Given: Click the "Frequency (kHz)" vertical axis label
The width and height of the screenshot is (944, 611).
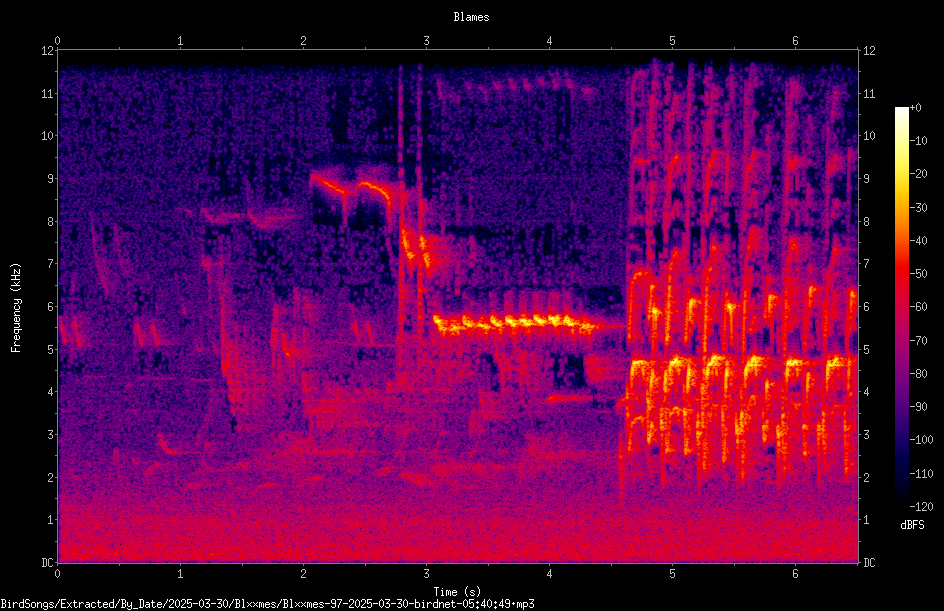Looking at the screenshot, I should [x=16, y=308].
